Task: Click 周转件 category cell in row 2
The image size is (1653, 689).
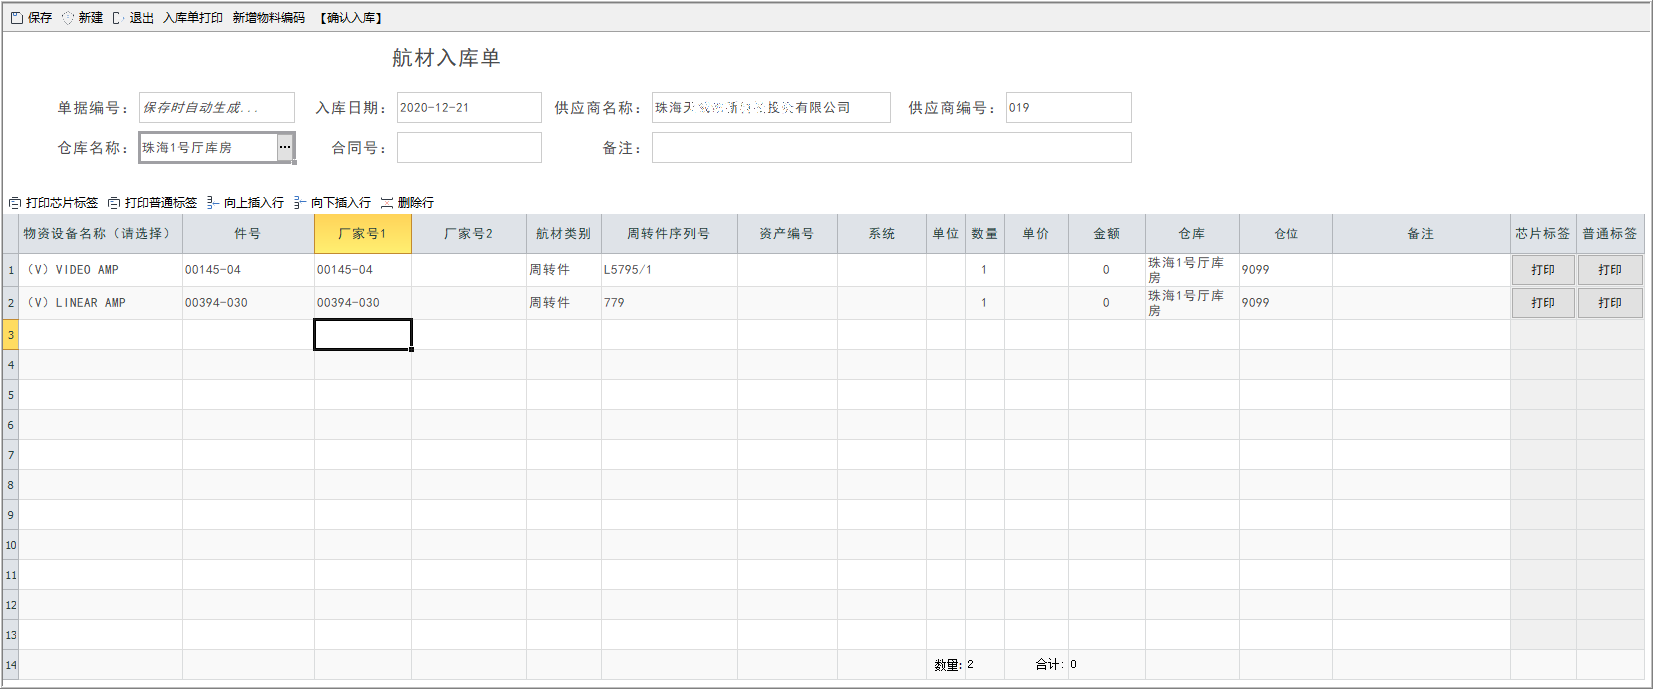Action: (x=564, y=303)
